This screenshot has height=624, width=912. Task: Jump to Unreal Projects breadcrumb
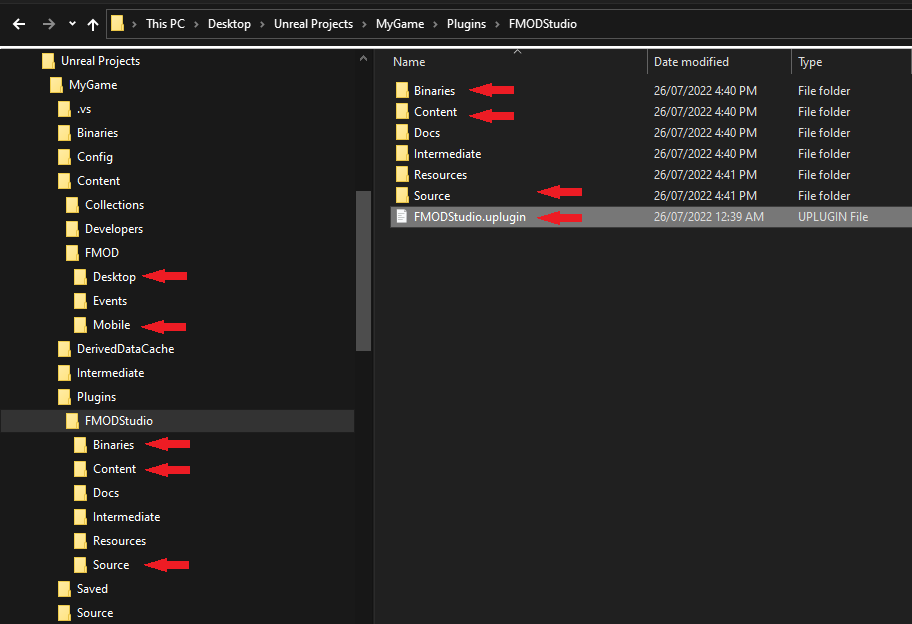click(314, 24)
